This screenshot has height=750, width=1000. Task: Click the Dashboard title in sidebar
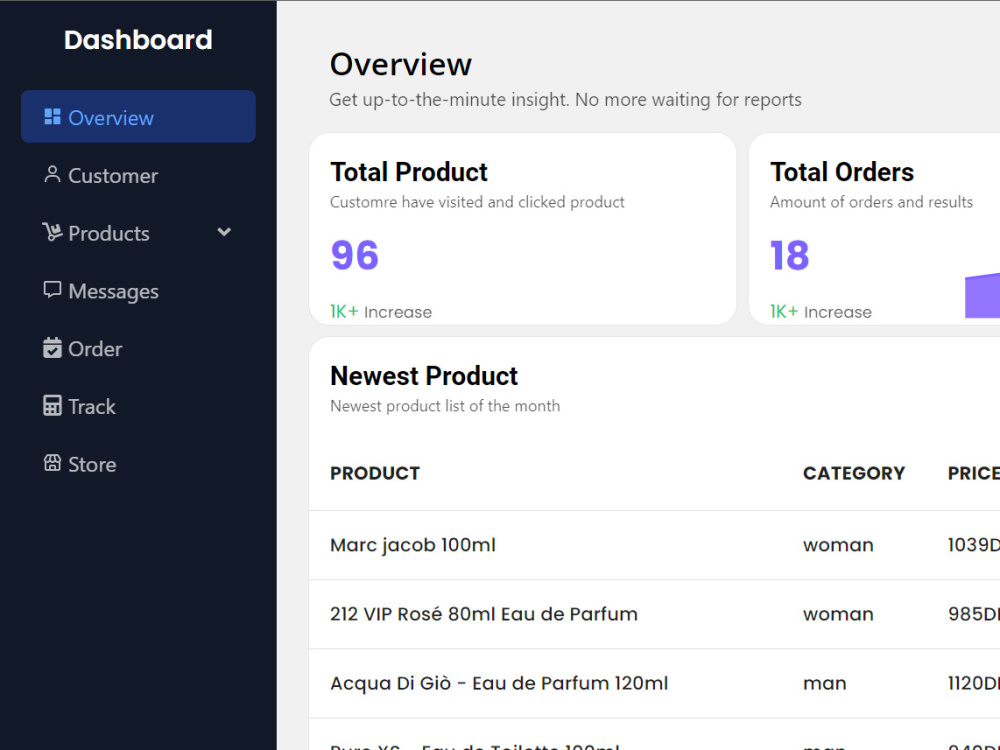coord(138,40)
